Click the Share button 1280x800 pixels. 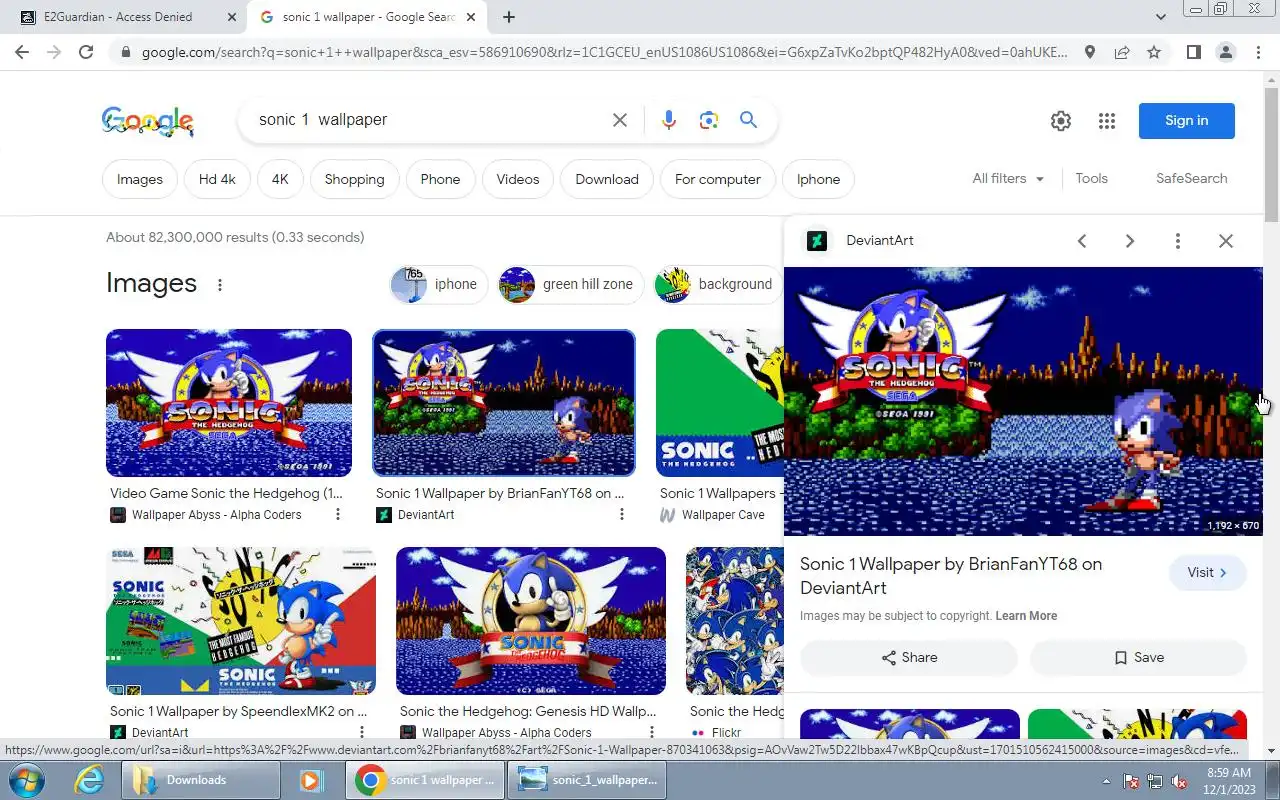pyautogui.click(x=909, y=658)
